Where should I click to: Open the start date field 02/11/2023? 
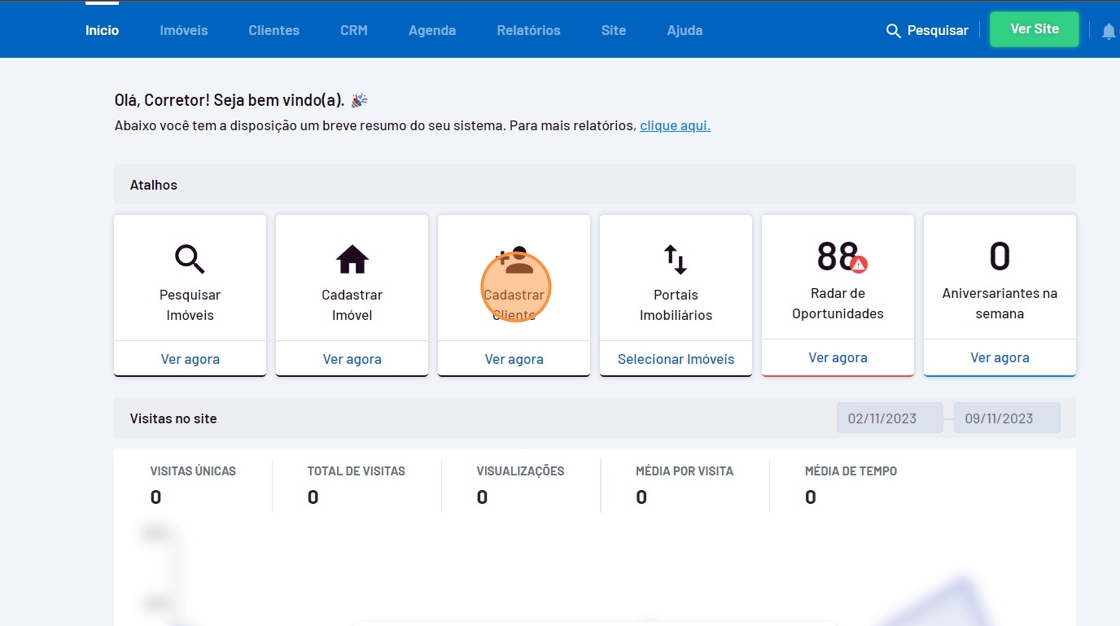(889, 418)
